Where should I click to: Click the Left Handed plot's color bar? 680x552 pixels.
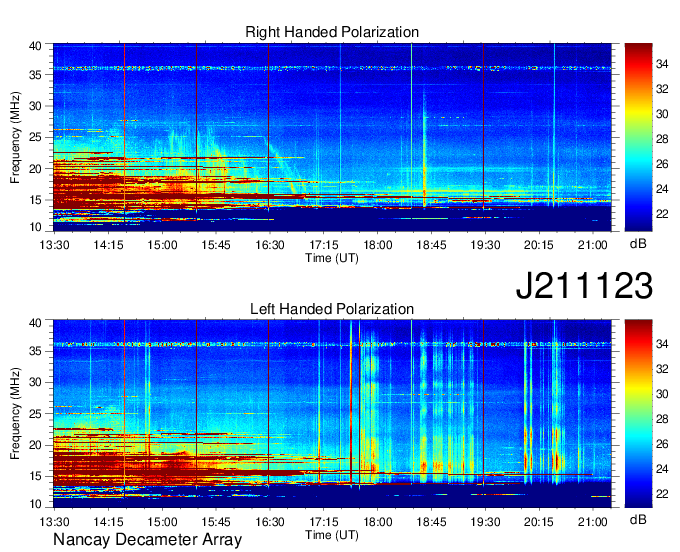click(x=638, y=414)
